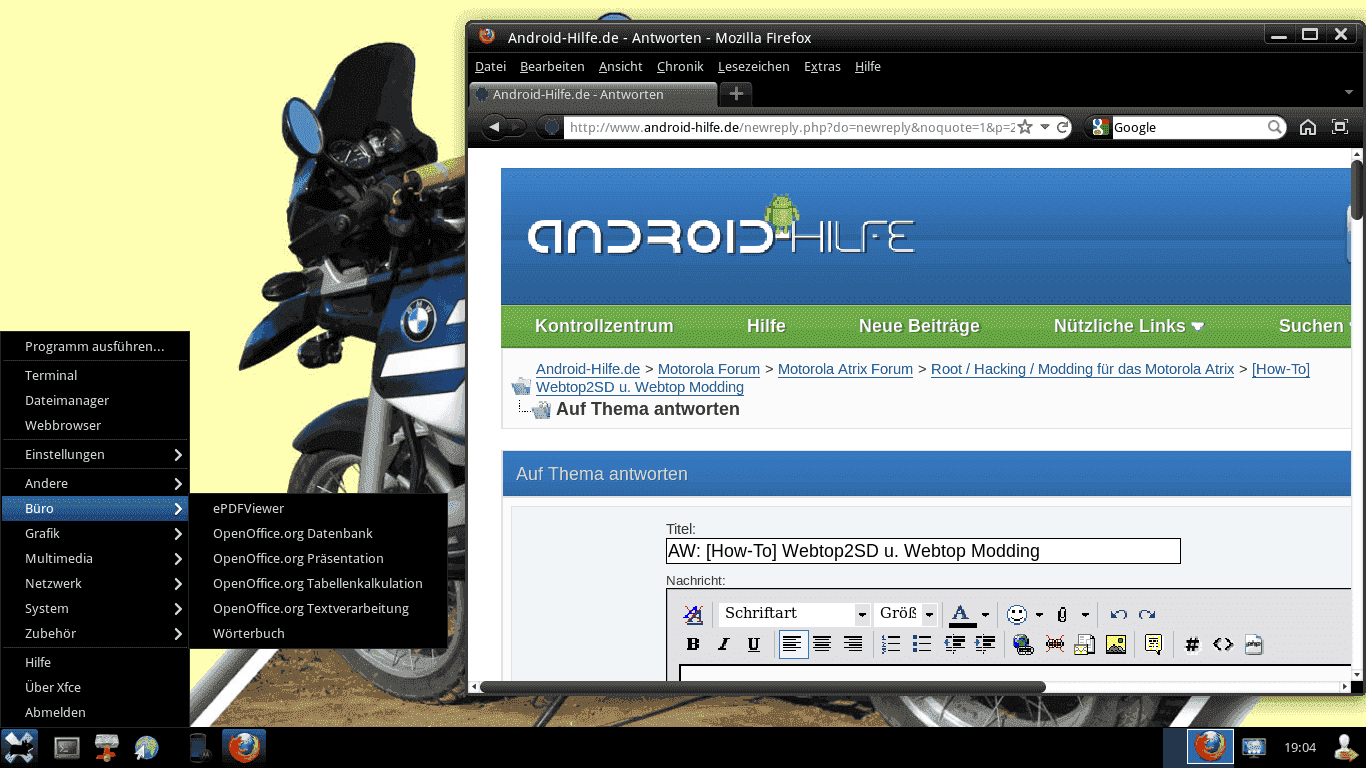
Task: Expand Nützliche Links dropdown
Action: (x=1129, y=326)
